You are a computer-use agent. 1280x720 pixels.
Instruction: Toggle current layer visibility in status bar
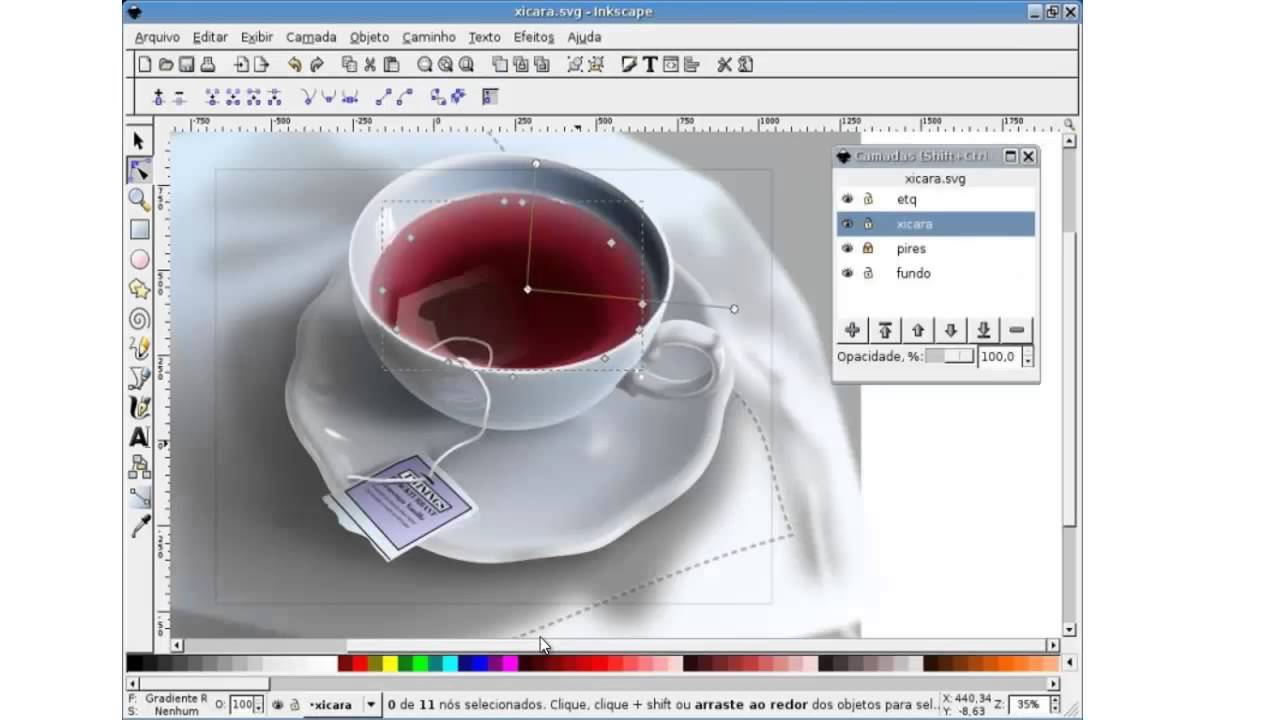point(278,705)
